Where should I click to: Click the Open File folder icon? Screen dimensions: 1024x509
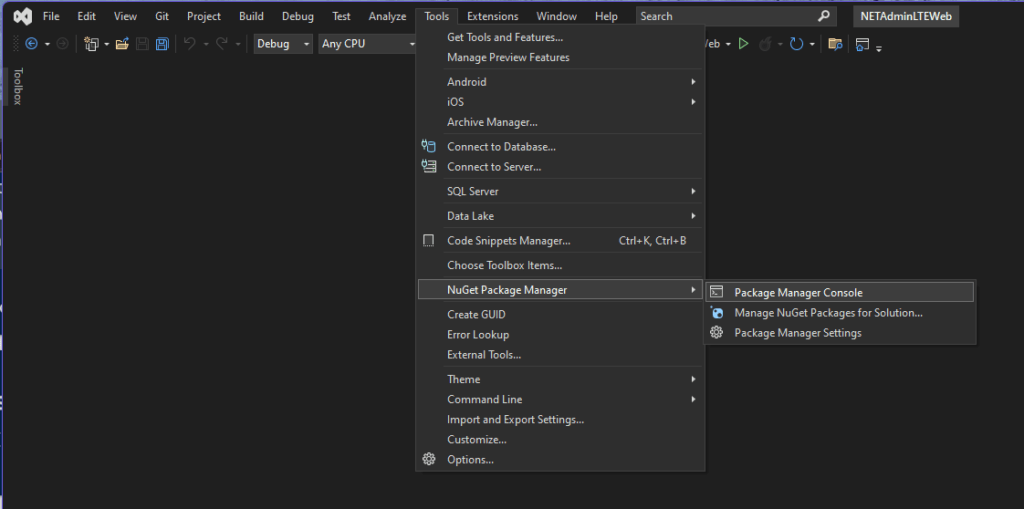122,44
